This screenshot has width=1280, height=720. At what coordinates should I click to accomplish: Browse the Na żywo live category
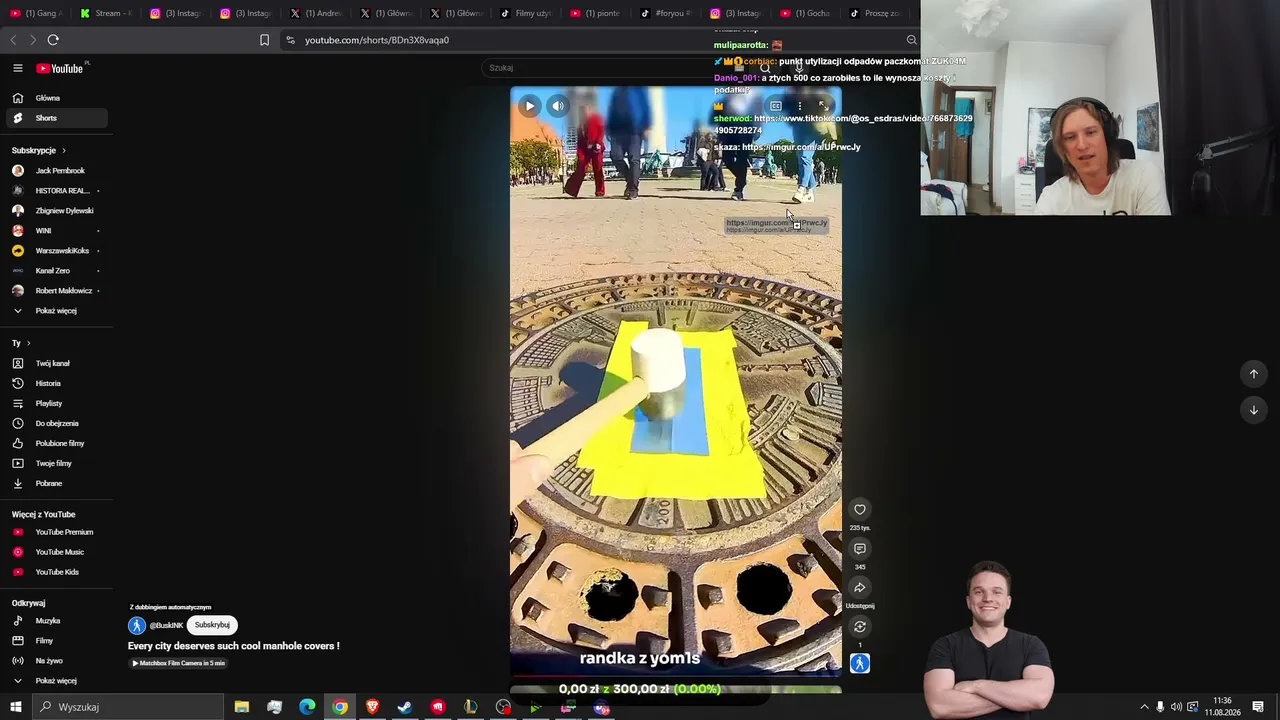56,661
